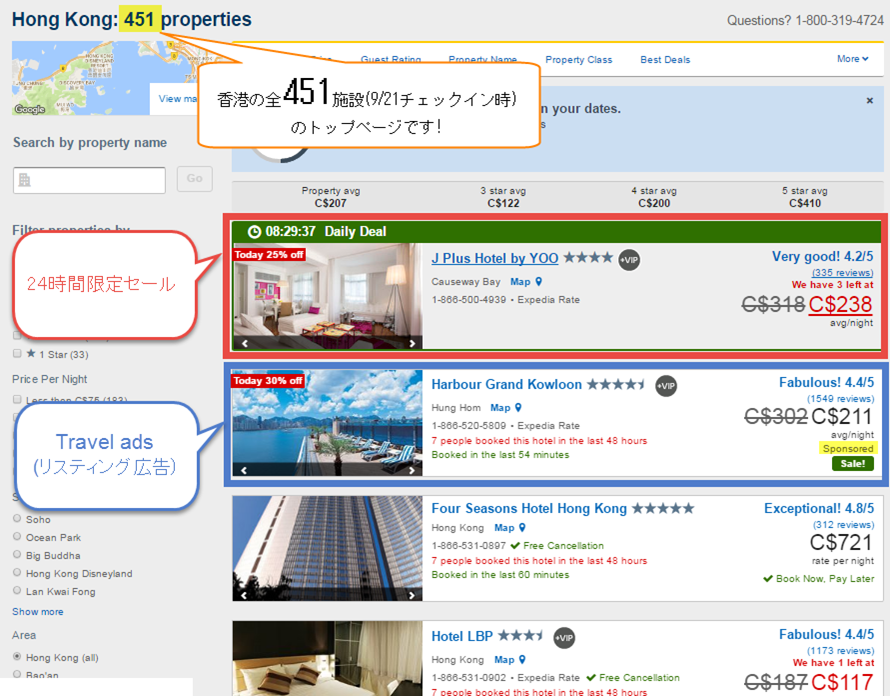Sort results by Property Class

click(x=578, y=60)
